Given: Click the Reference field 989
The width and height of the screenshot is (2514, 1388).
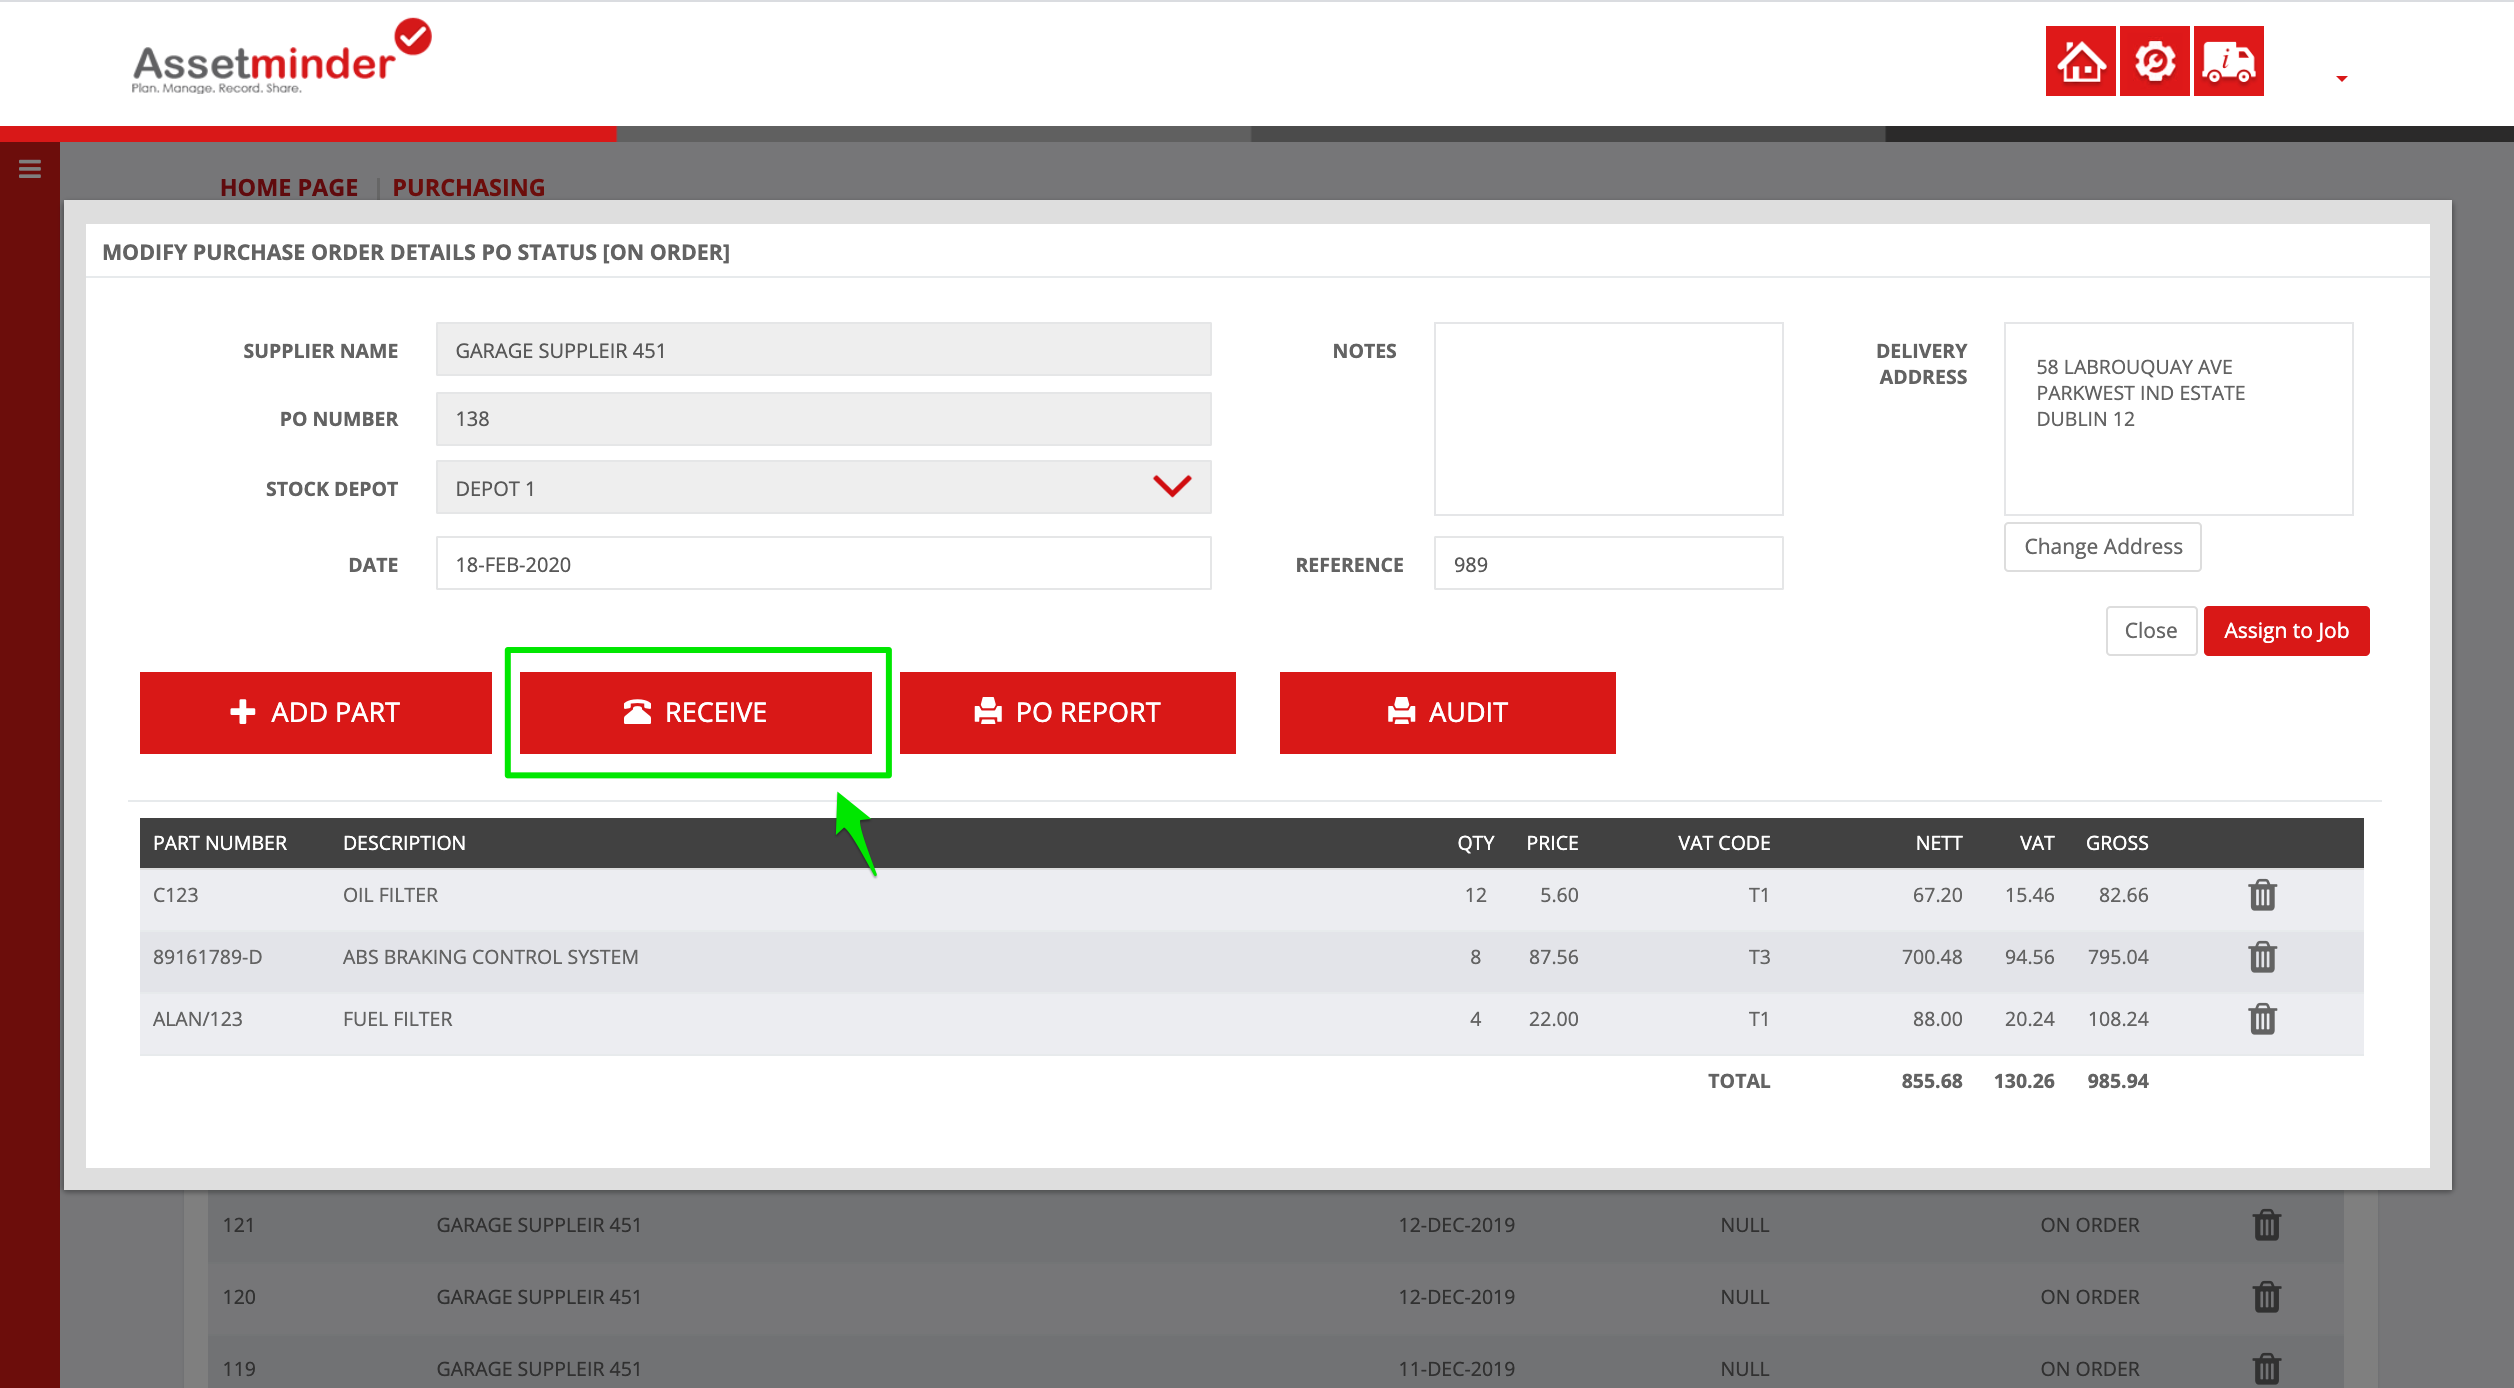Looking at the screenshot, I should (x=1608, y=564).
